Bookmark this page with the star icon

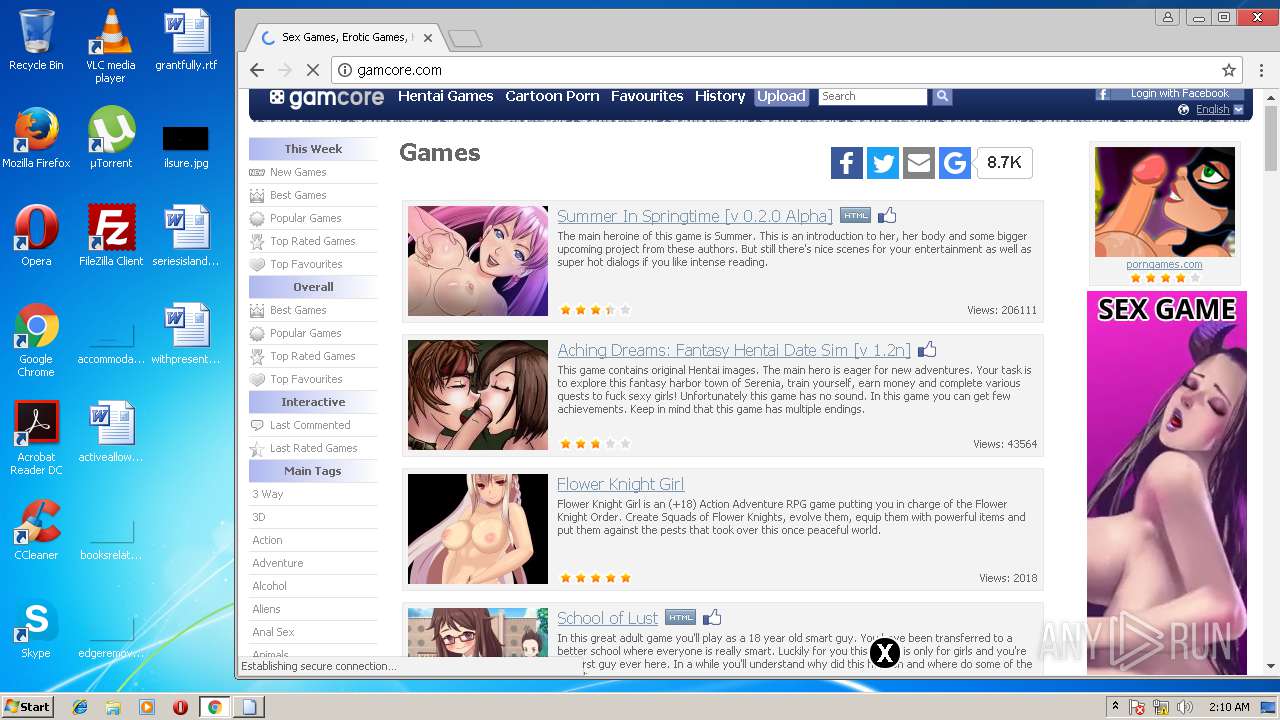click(x=1229, y=70)
